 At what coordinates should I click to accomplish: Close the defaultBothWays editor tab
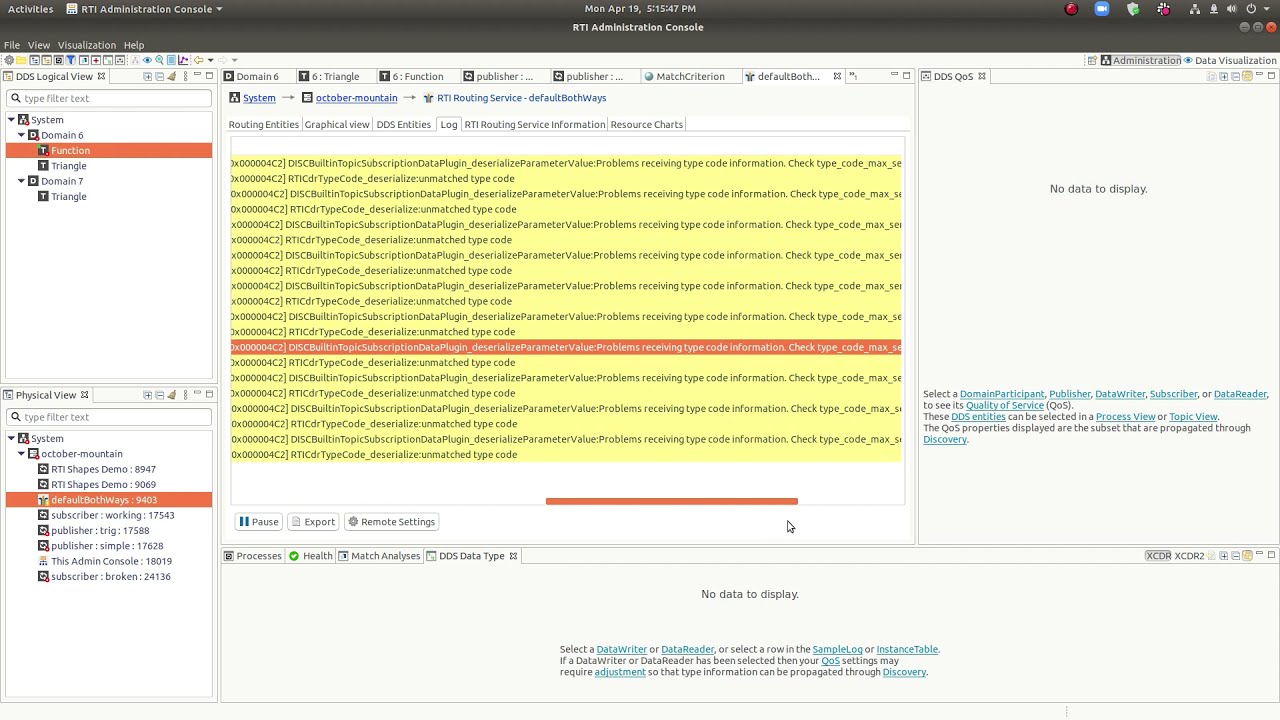click(x=837, y=76)
